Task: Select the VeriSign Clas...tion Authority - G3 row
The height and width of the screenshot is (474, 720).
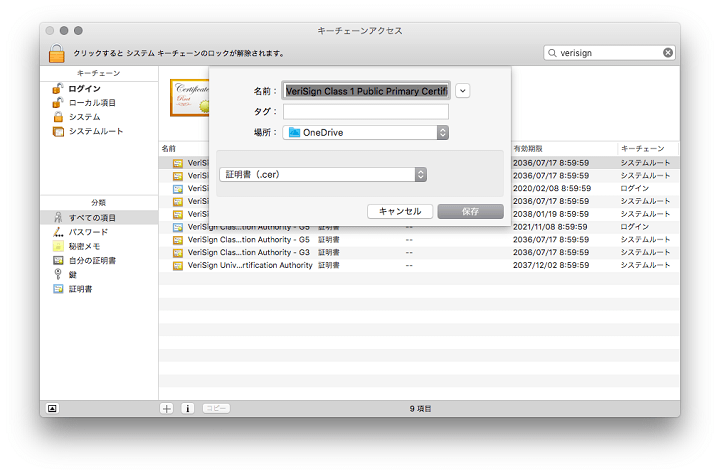Action: tap(419, 253)
